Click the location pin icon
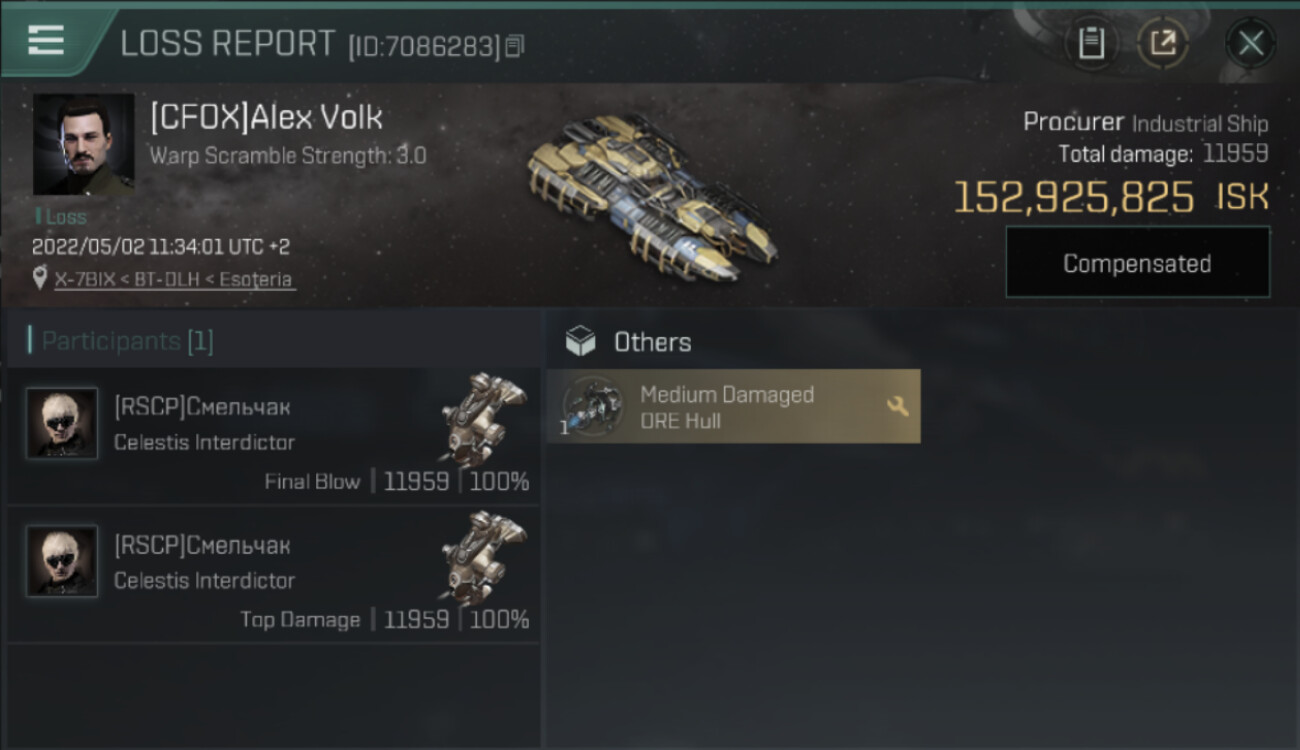Image resolution: width=1300 pixels, height=750 pixels. click(40, 278)
